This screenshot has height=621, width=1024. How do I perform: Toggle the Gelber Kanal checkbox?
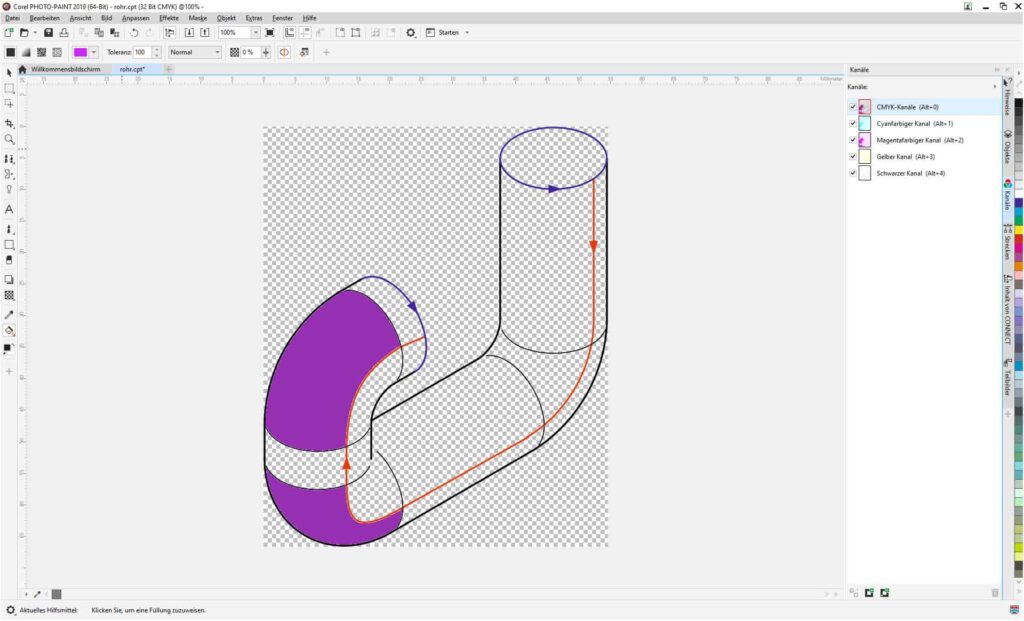click(x=853, y=157)
